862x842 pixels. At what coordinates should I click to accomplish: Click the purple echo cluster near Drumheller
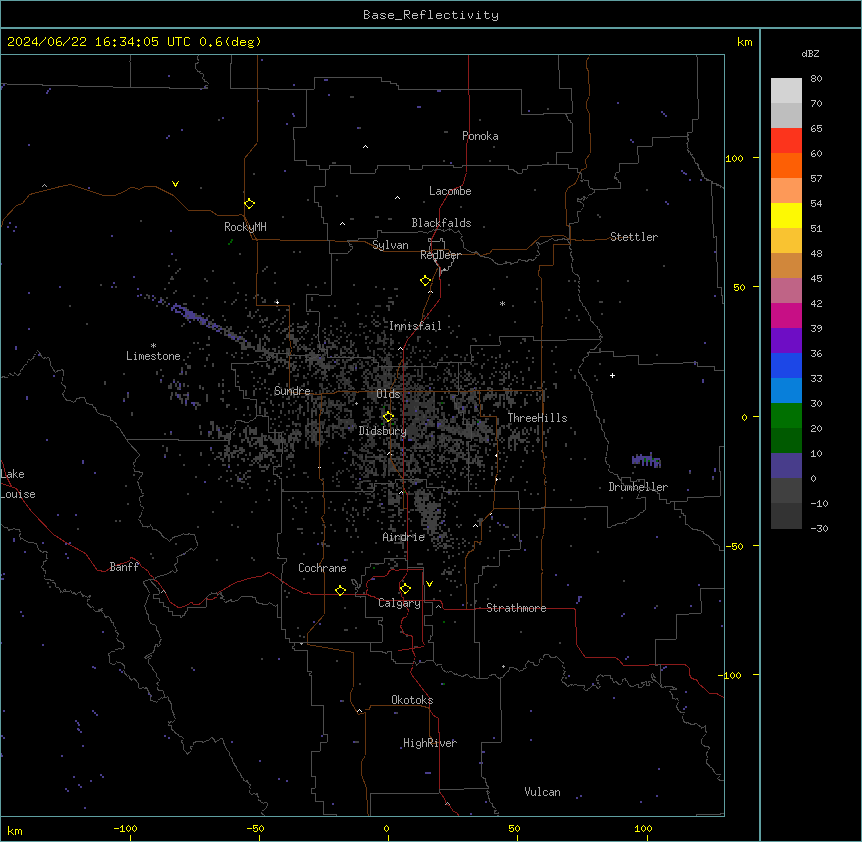tap(646, 460)
